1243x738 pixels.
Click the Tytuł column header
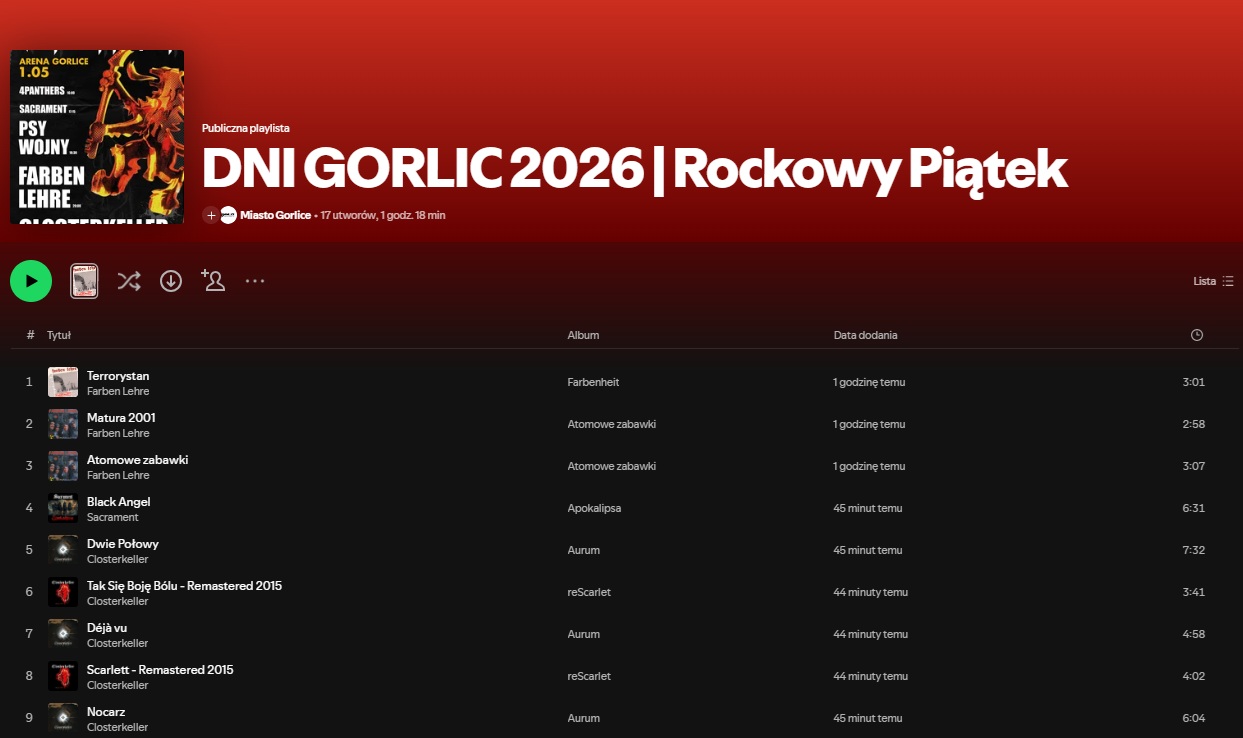point(59,335)
